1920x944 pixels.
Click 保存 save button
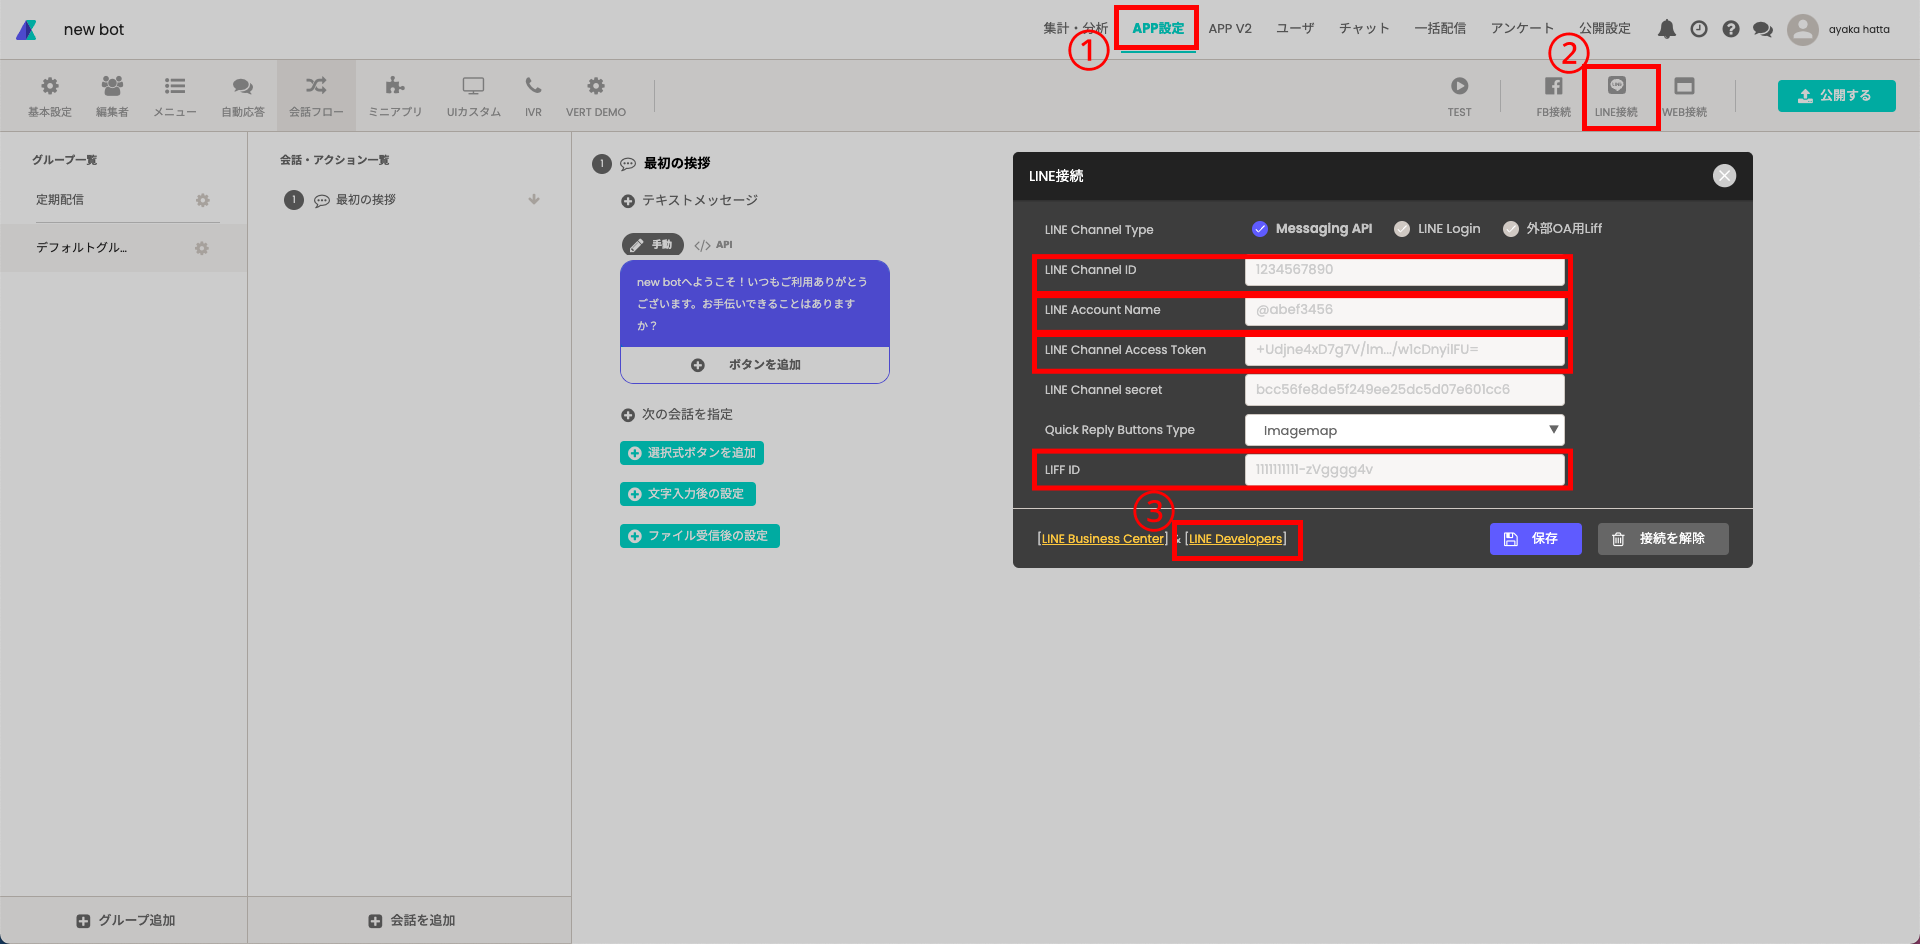1536,539
